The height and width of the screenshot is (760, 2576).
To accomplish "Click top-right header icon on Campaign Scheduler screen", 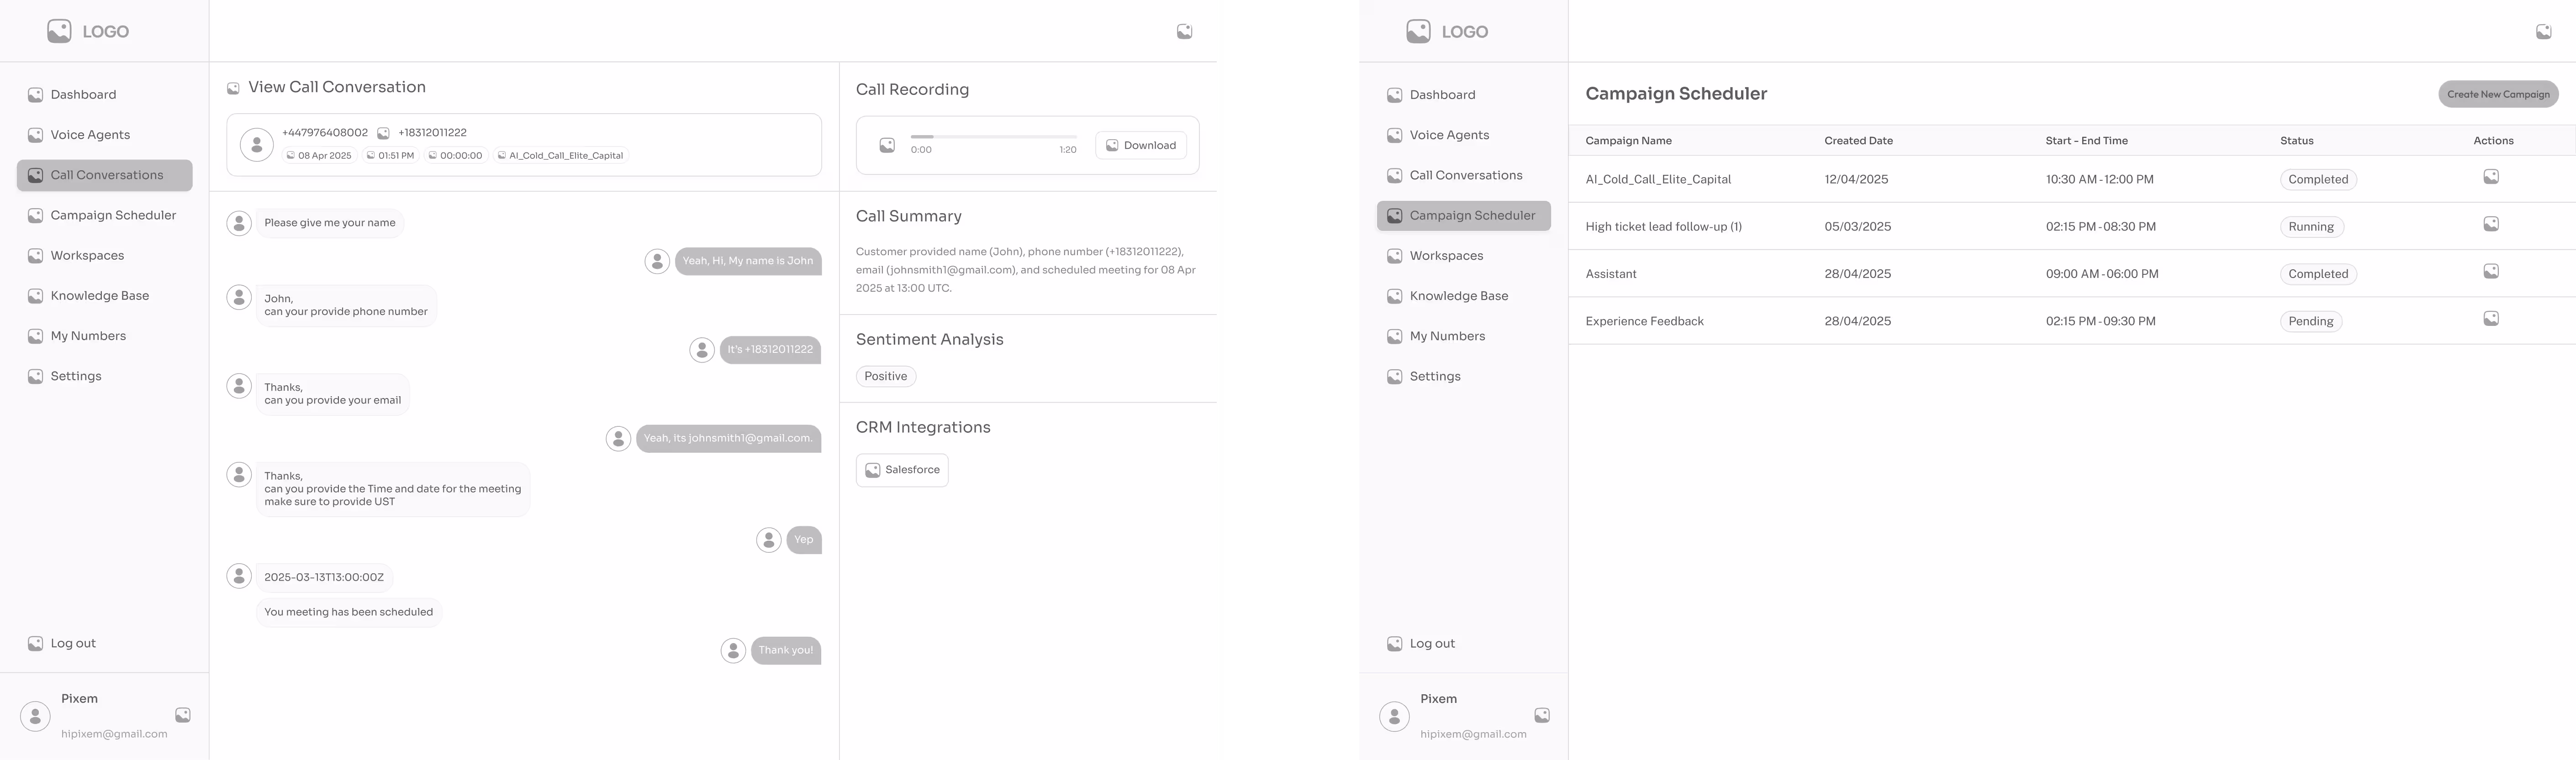I will [2543, 32].
